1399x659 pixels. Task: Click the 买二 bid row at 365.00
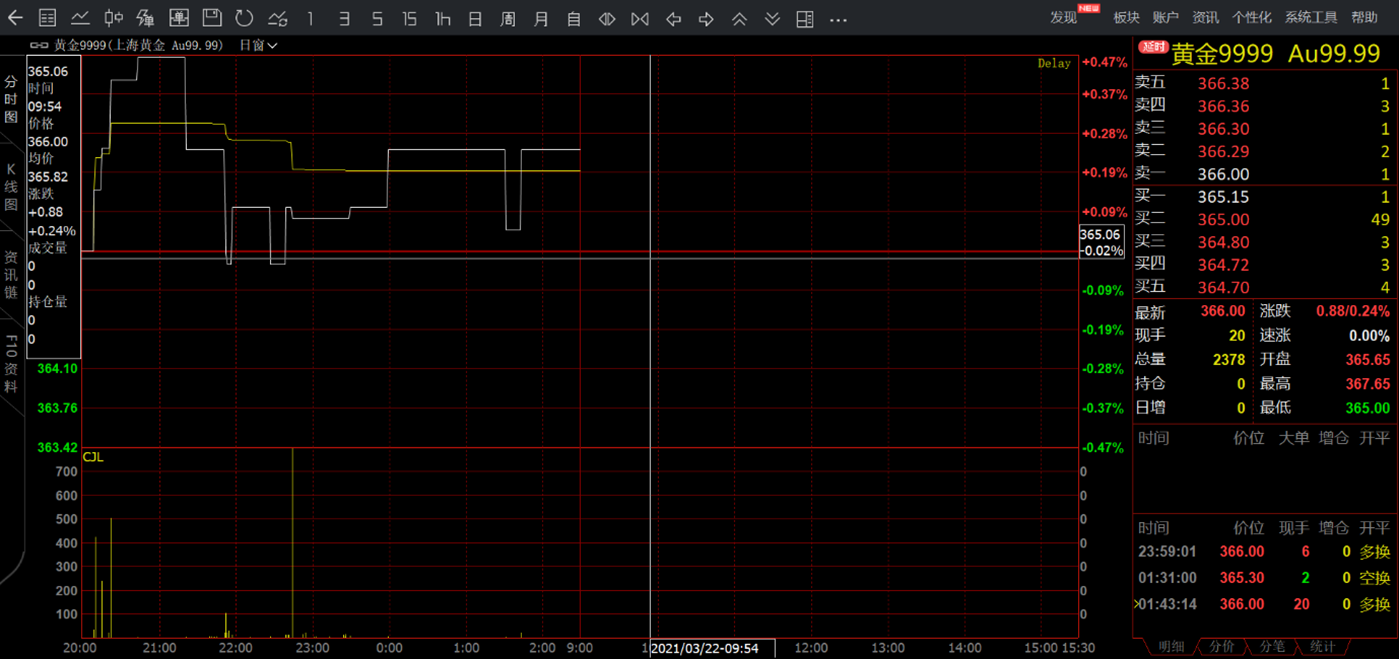[x=1264, y=219]
